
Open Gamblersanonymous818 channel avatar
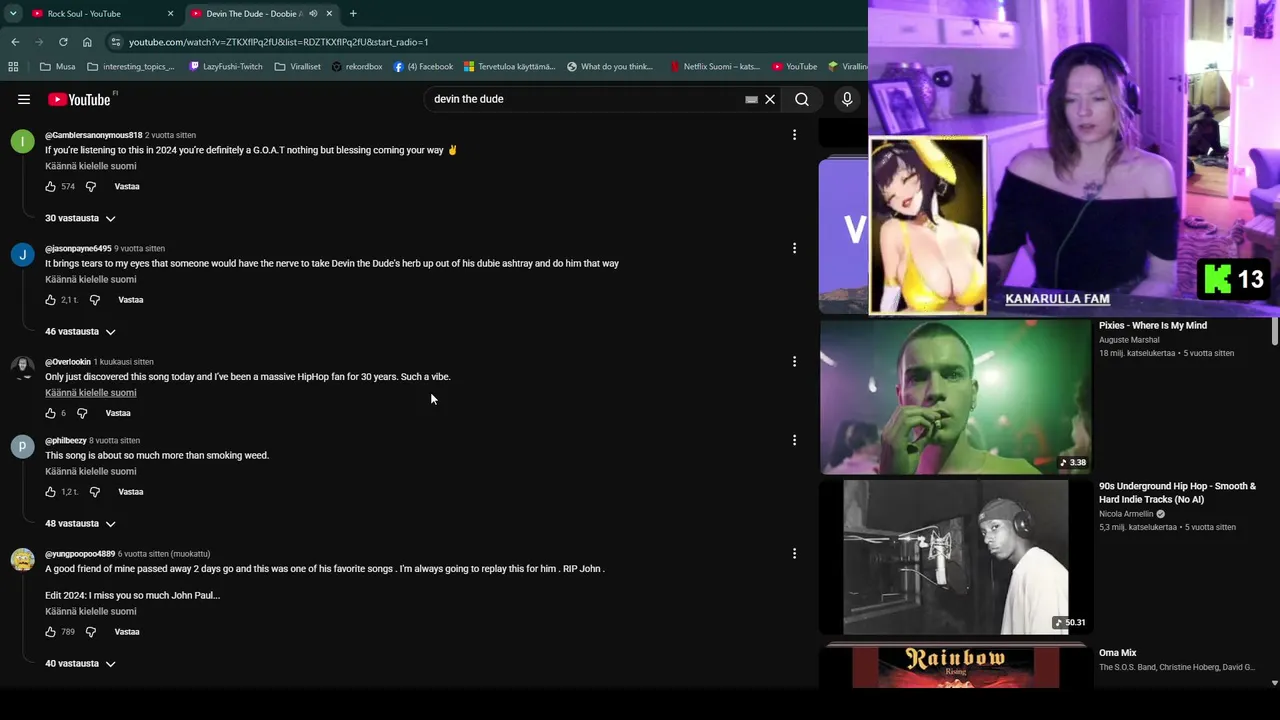(x=22, y=141)
